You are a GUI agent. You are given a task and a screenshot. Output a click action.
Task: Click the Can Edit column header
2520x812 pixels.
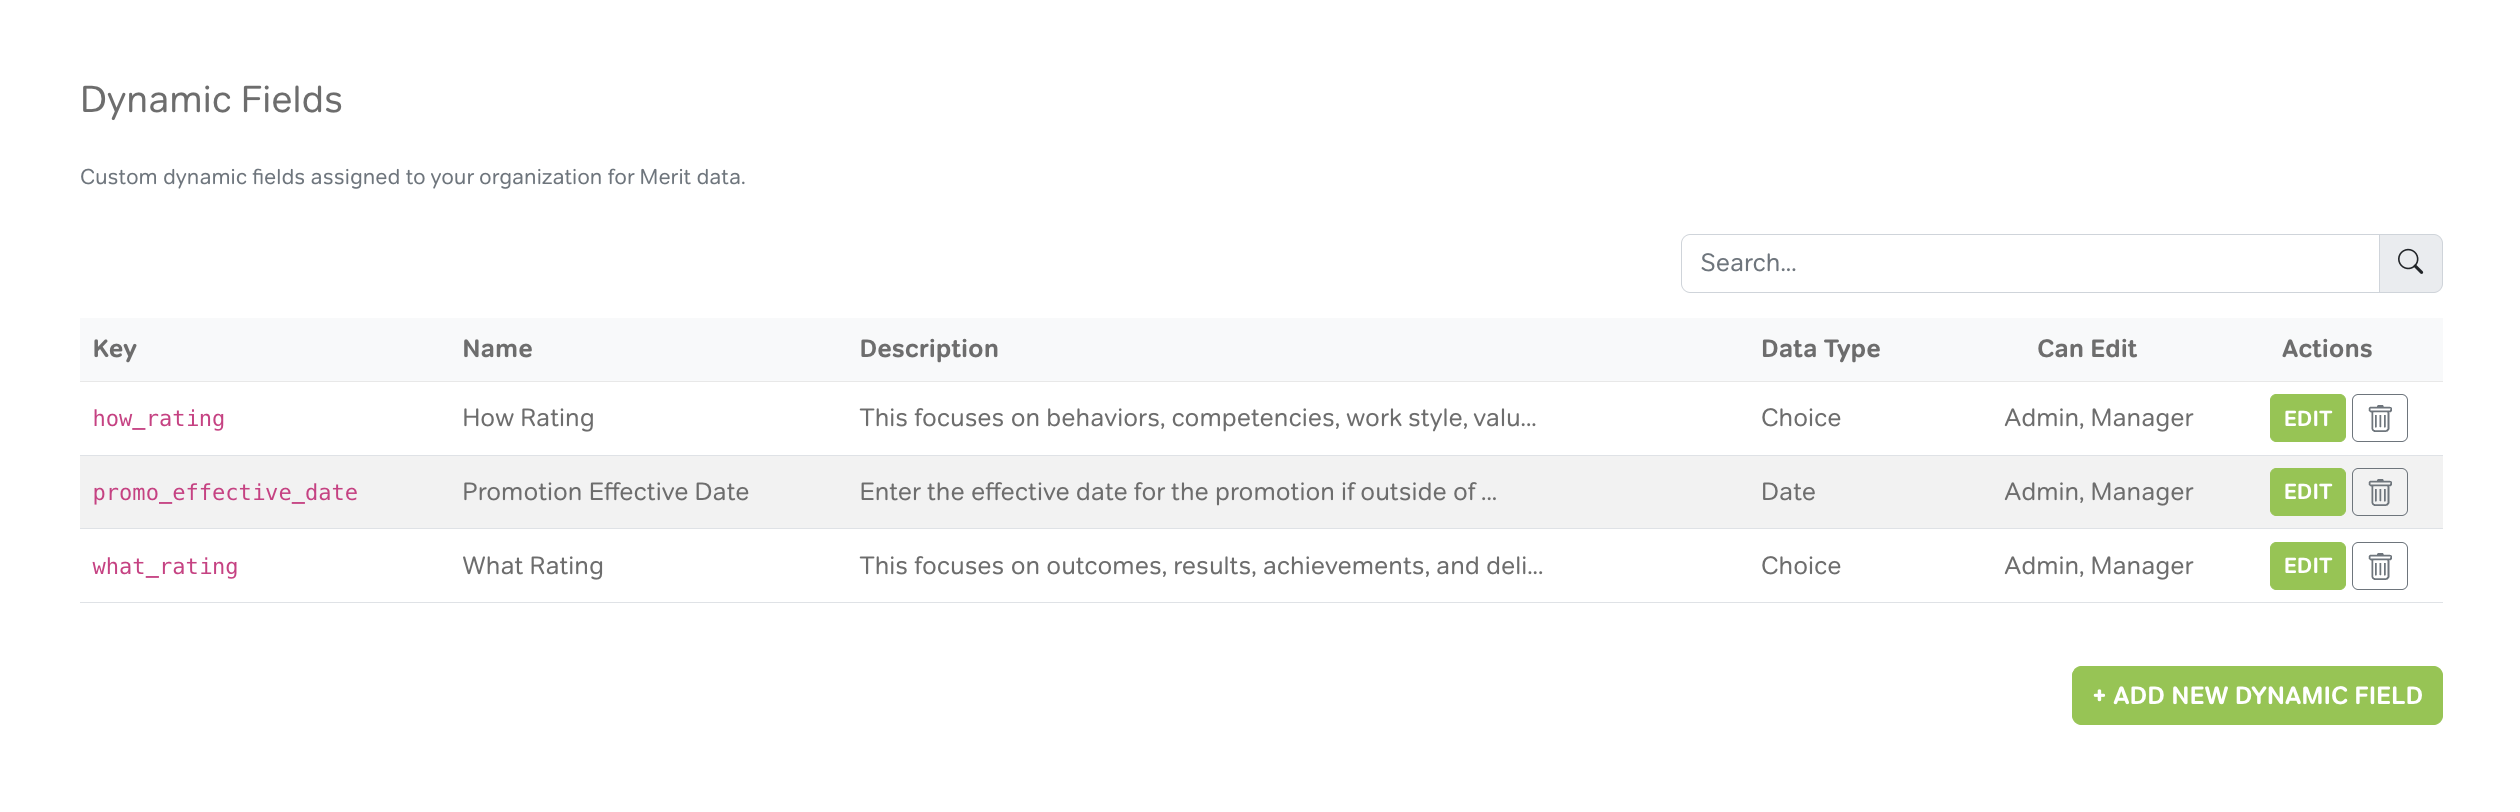point(2087,349)
